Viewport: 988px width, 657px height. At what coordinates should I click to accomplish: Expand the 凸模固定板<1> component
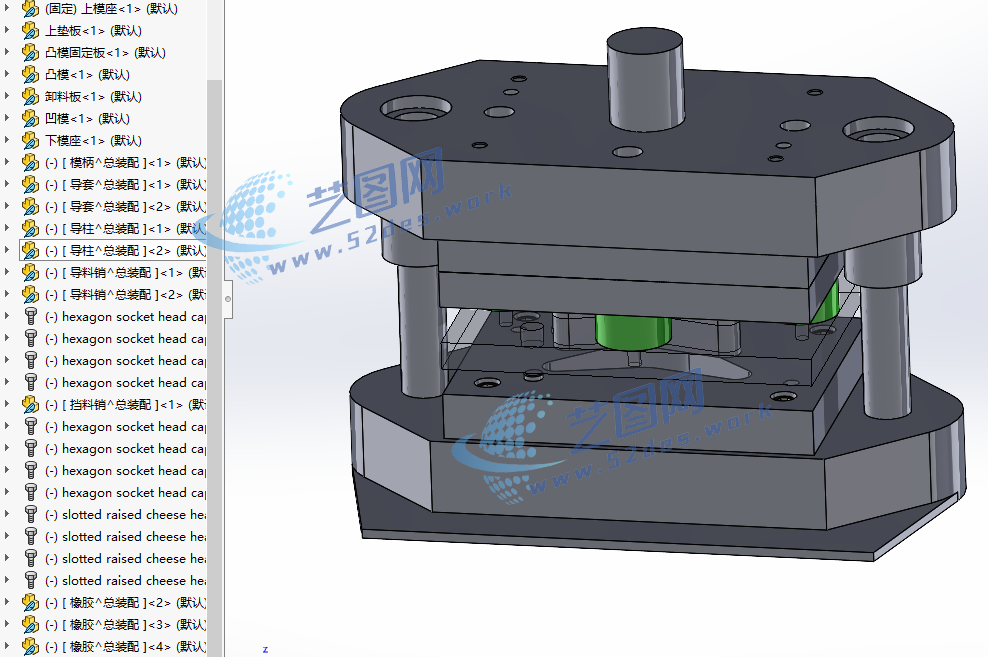pyautogui.click(x=7, y=52)
